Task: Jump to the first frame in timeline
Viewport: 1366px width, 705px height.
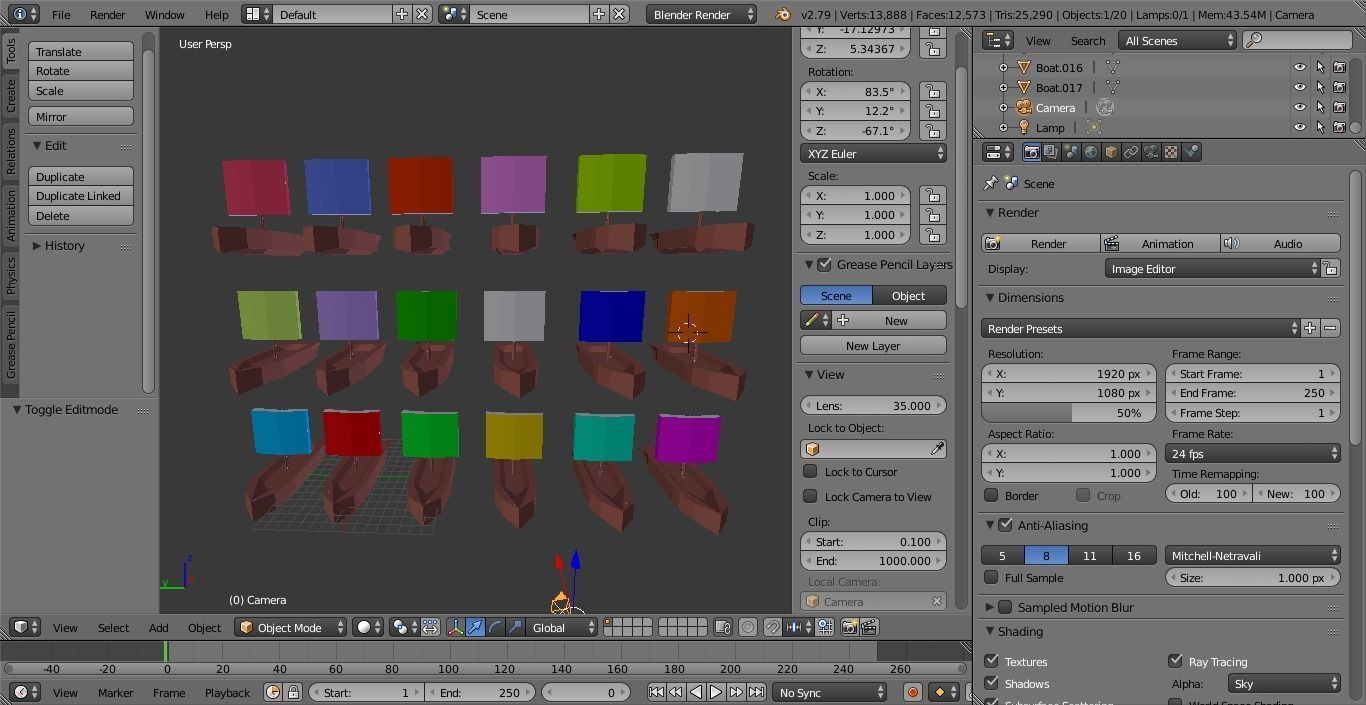Action: coord(656,692)
